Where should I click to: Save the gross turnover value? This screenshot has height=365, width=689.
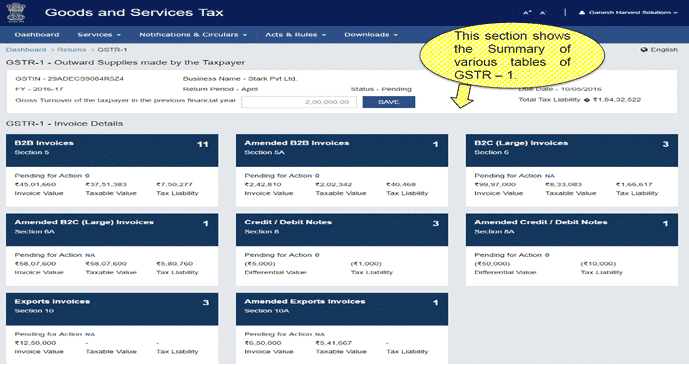point(388,102)
